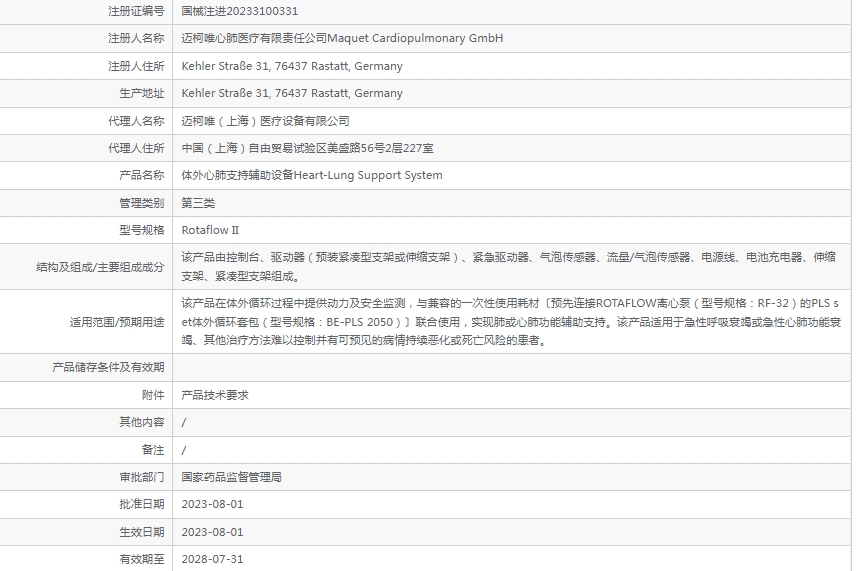Click the 备注 label
This screenshot has height=571, width=856.
153,450
